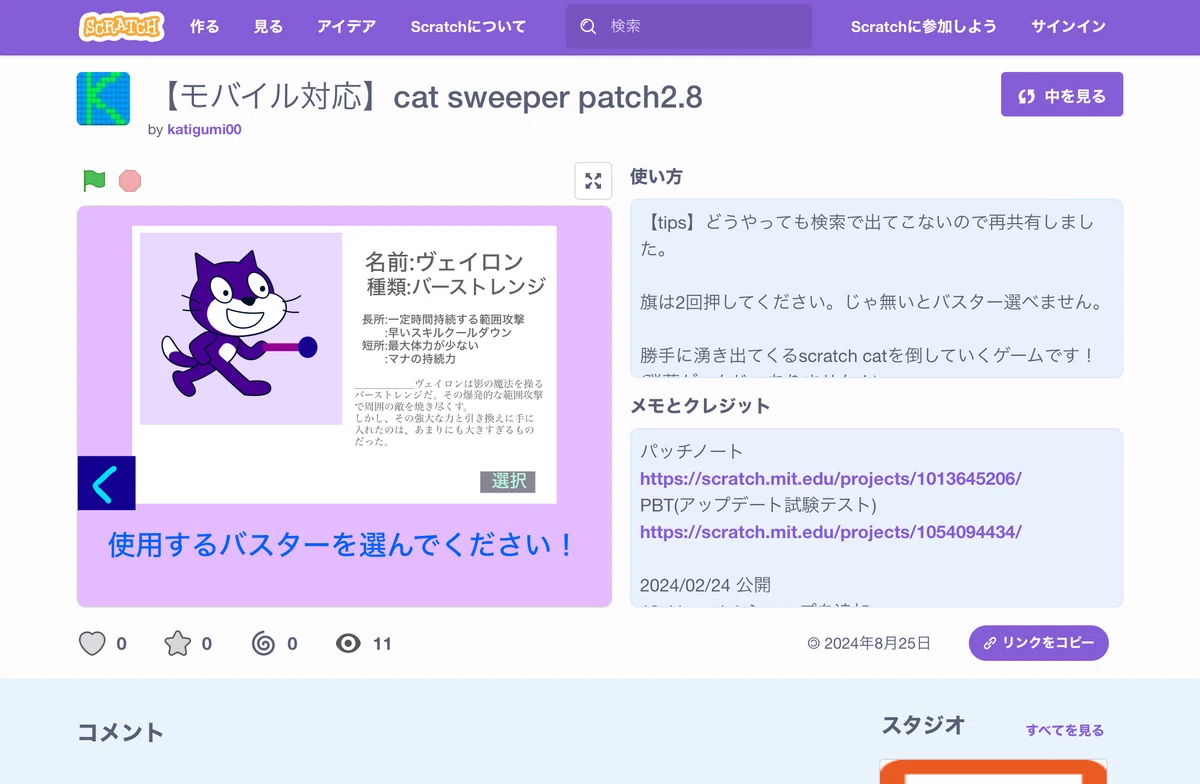
Task: Click the Scratch logo
Action: point(121,27)
